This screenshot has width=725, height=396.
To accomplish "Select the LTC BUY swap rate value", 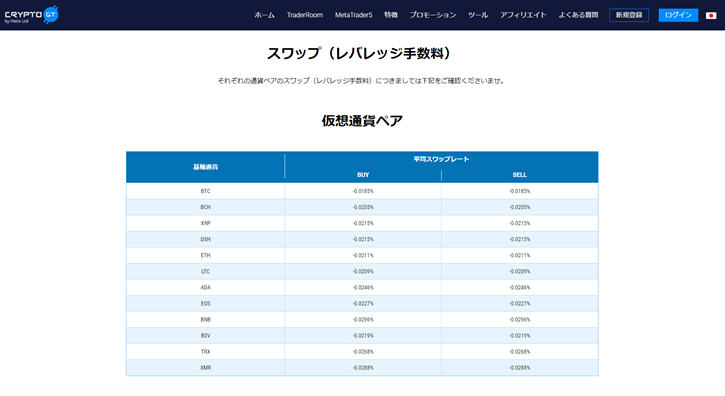I will point(363,272).
